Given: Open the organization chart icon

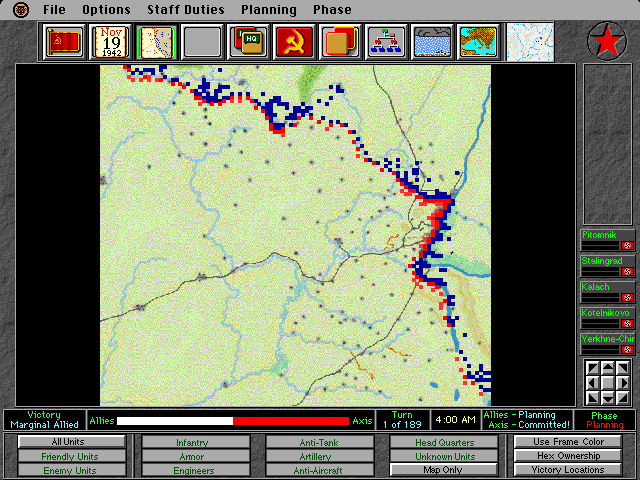Looking at the screenshot, I should point(386,42).
